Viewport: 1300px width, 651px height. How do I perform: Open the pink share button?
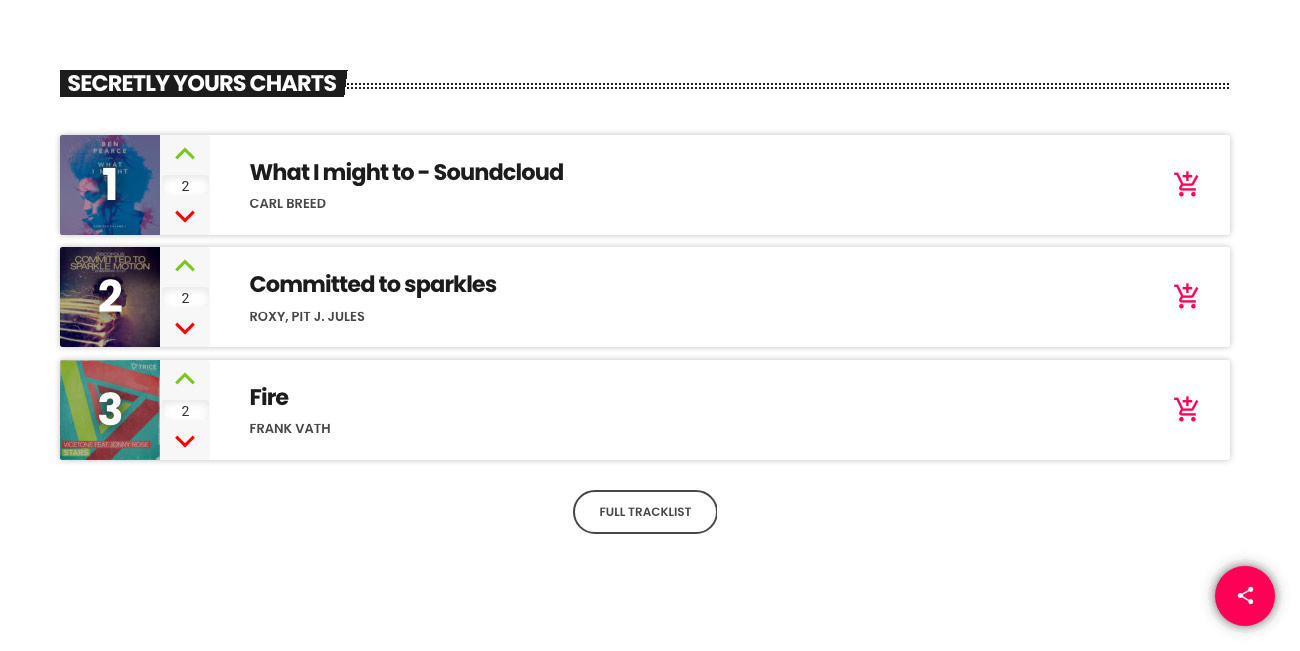[x=1245, y=596]
